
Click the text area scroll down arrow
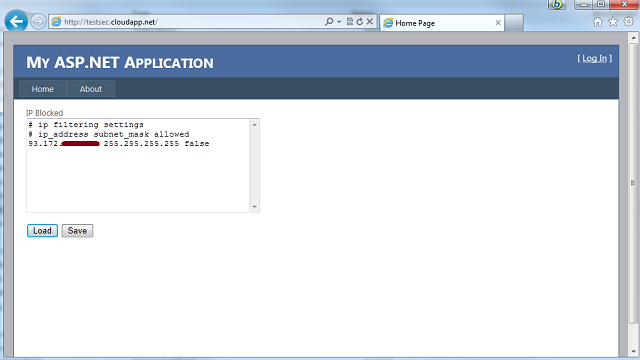coord(255,207)
